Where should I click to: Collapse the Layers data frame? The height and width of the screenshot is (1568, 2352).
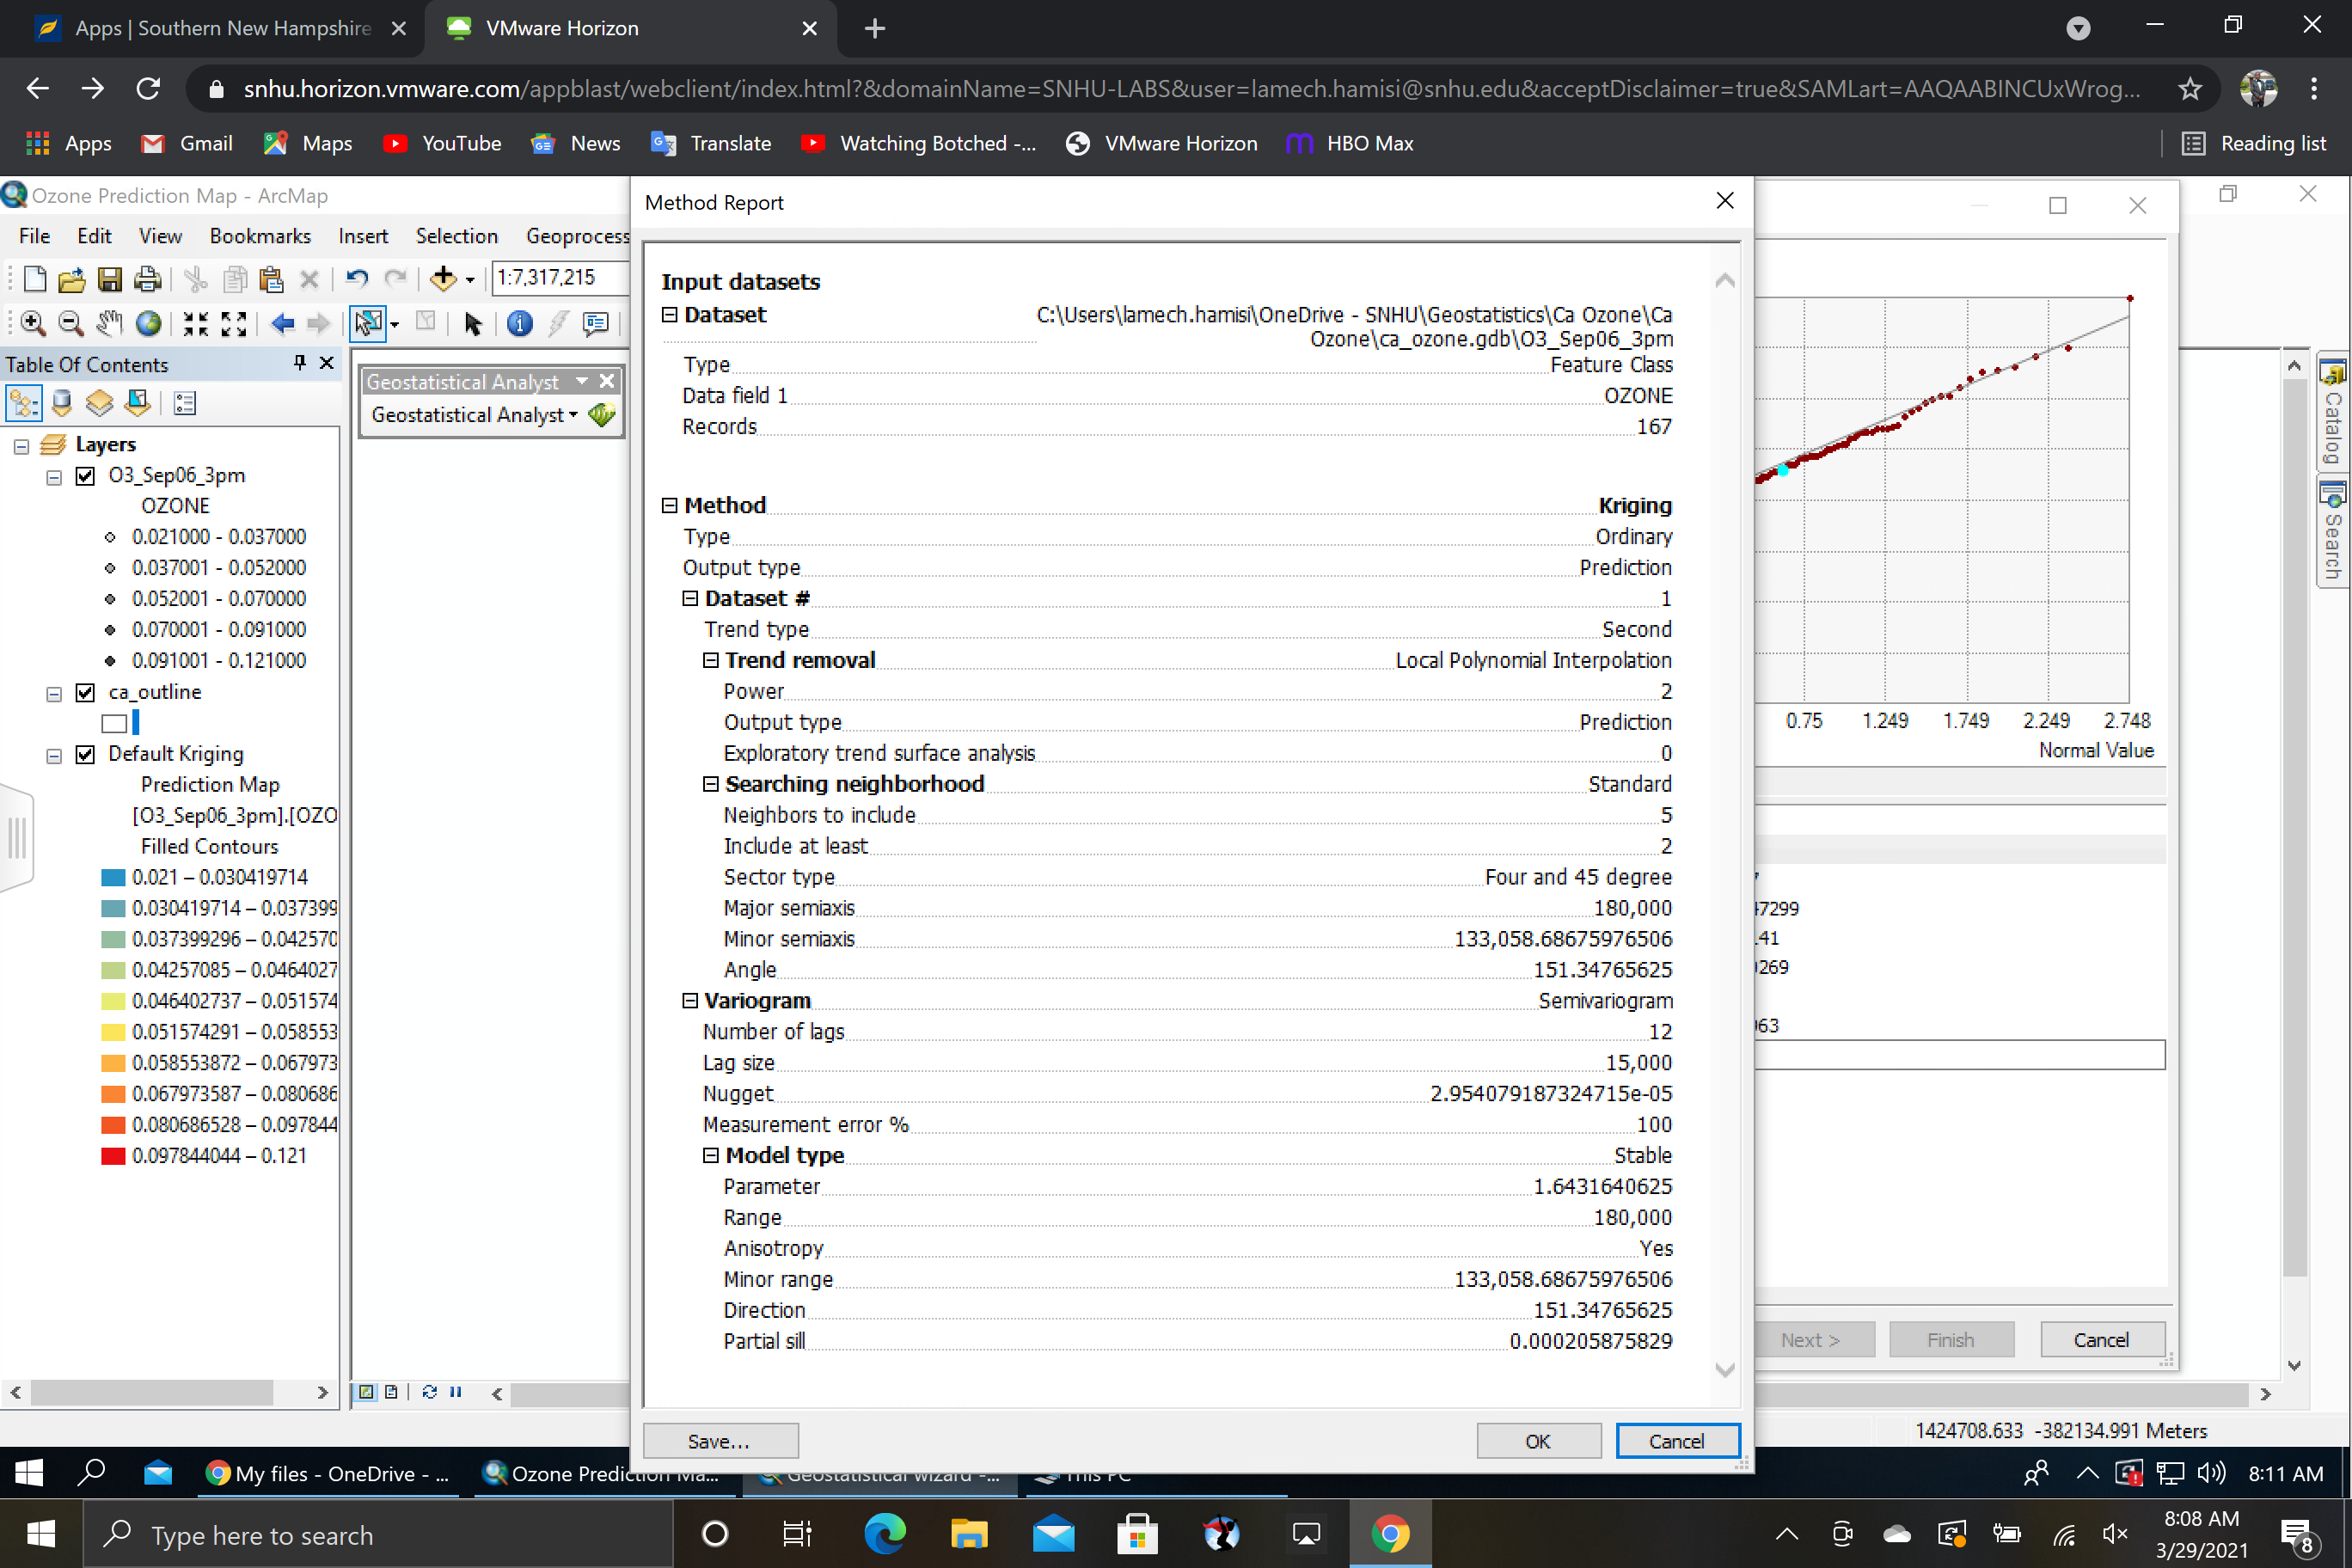(x=21, y=446)
